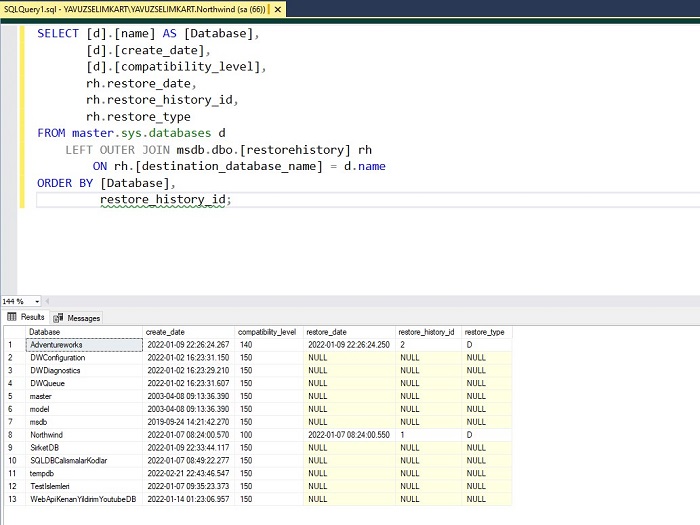Click row header number 13

[x=15, y=499]
